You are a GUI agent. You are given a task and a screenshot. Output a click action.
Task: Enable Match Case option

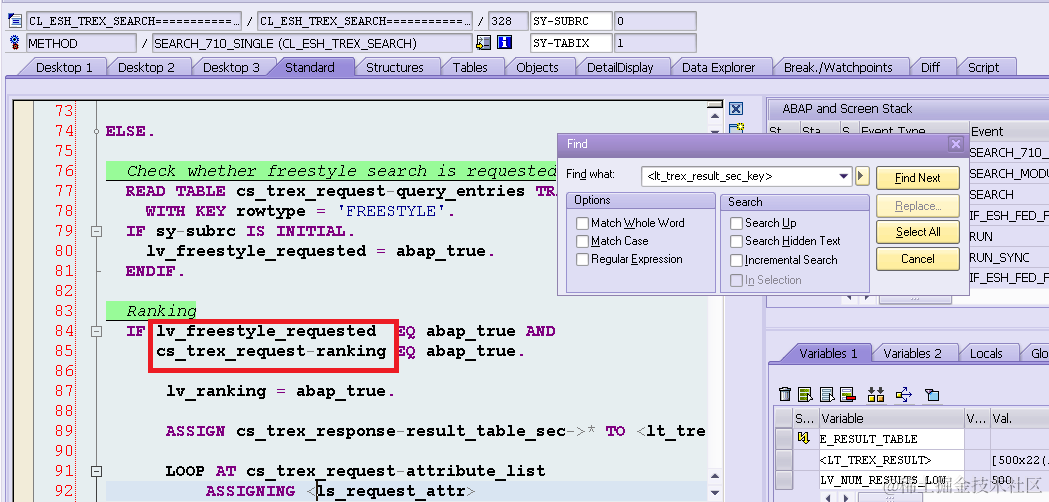(x=582, y=241)
